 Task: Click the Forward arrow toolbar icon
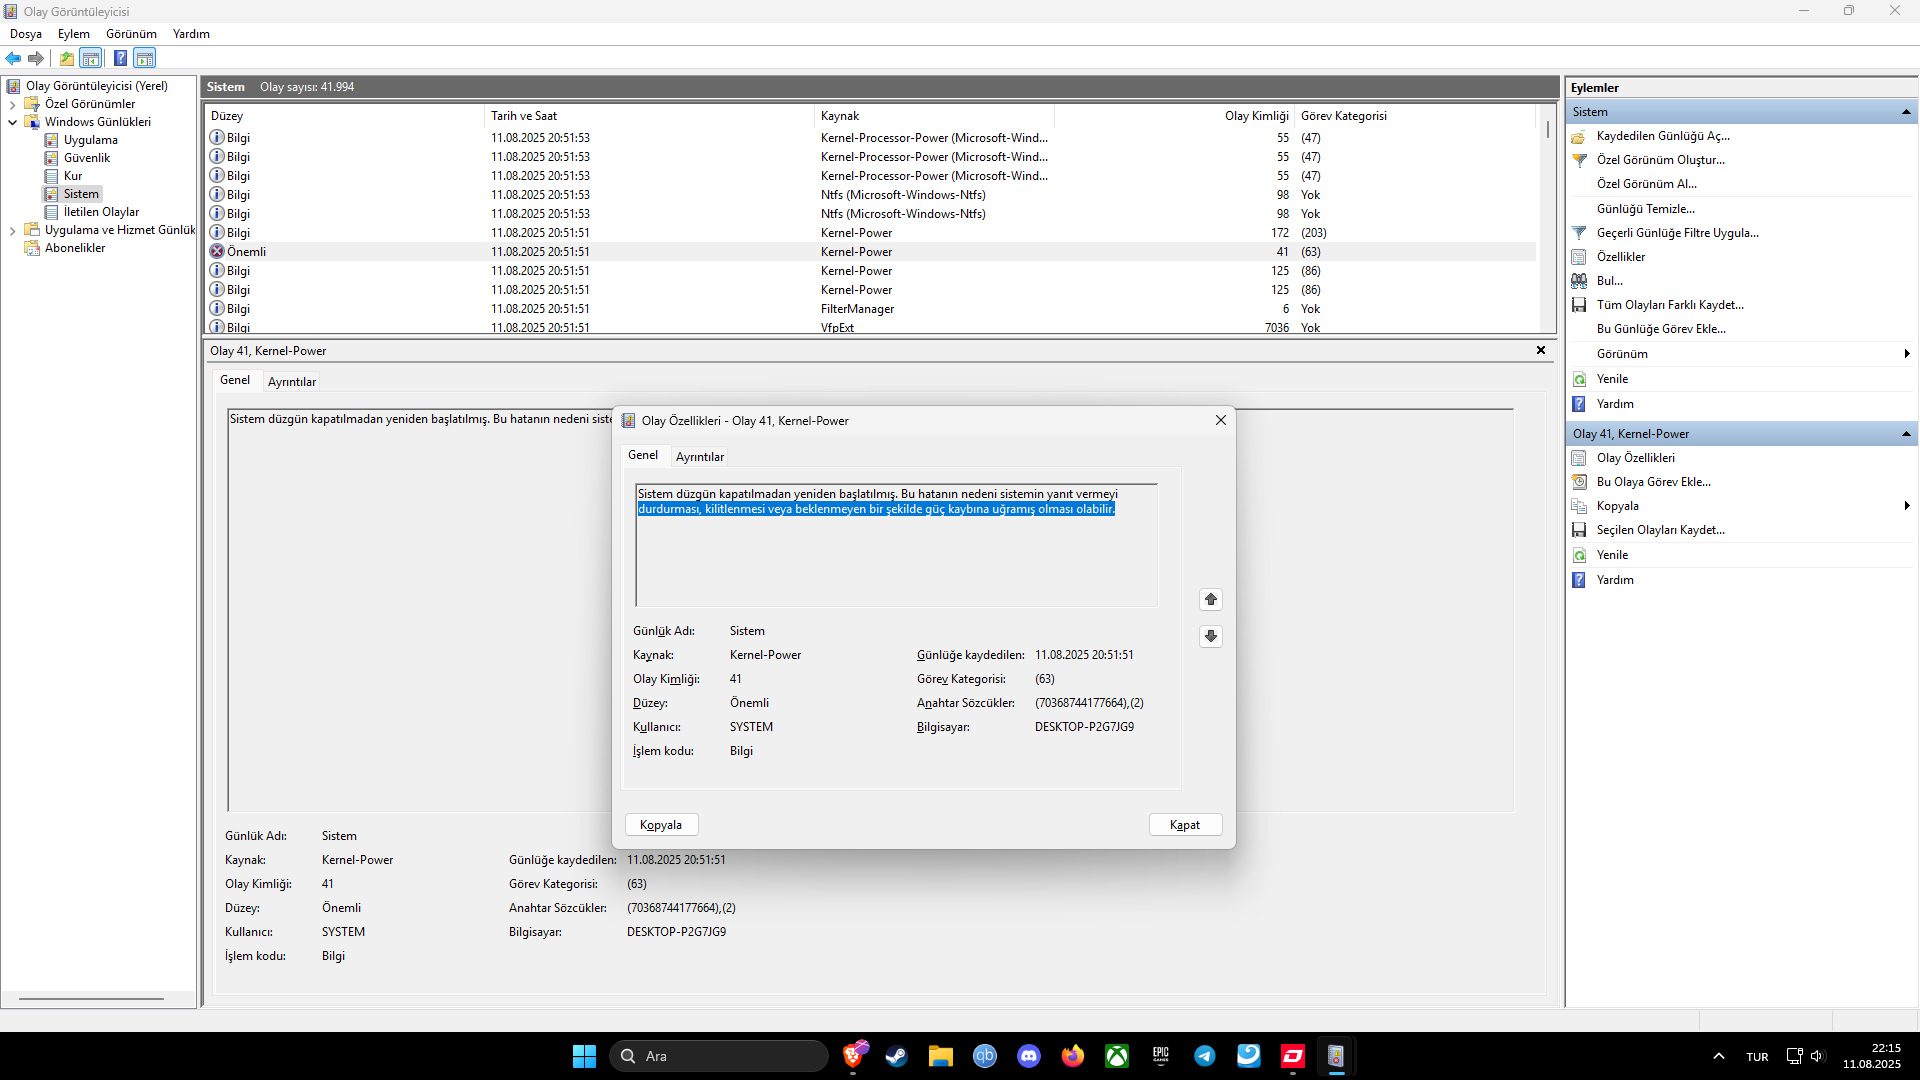(x=36, y=58)
